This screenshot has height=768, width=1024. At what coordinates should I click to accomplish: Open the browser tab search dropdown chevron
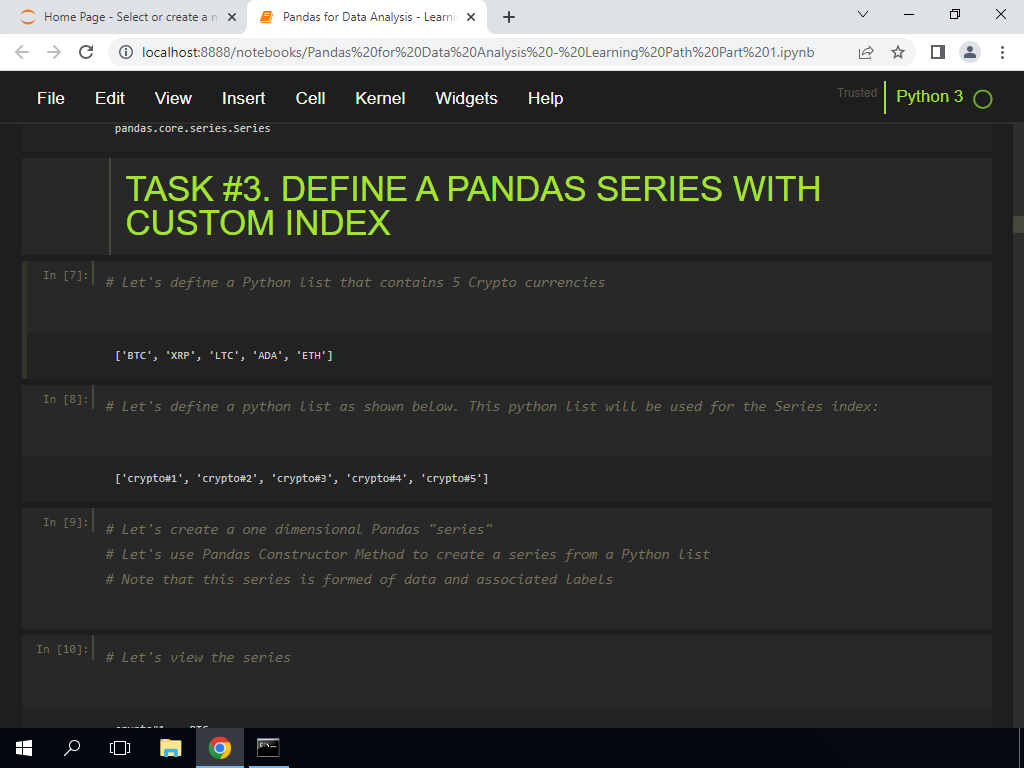click(x=864, y=16)
